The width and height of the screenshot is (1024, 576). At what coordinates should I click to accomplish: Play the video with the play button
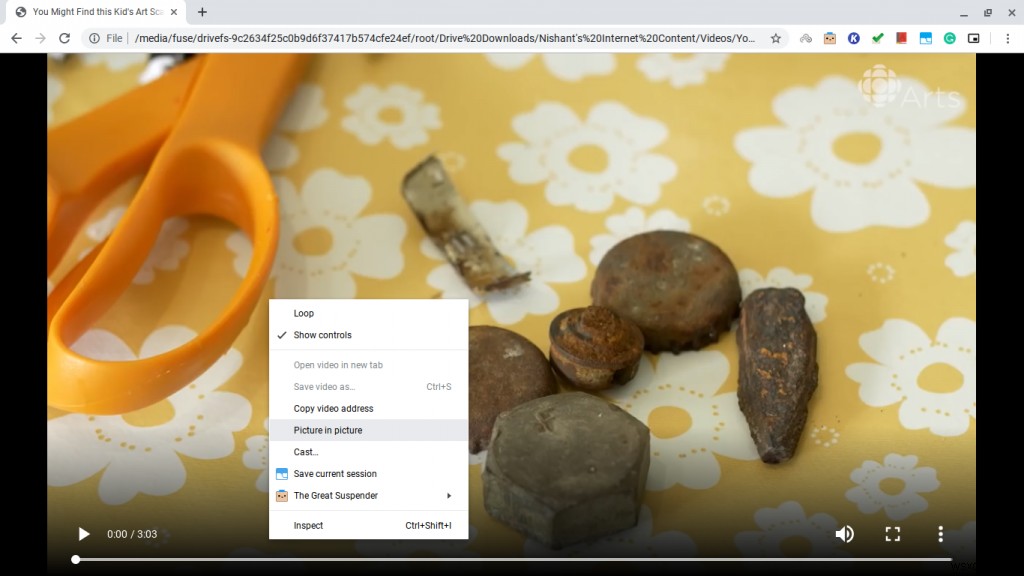(x=84, y=534)
